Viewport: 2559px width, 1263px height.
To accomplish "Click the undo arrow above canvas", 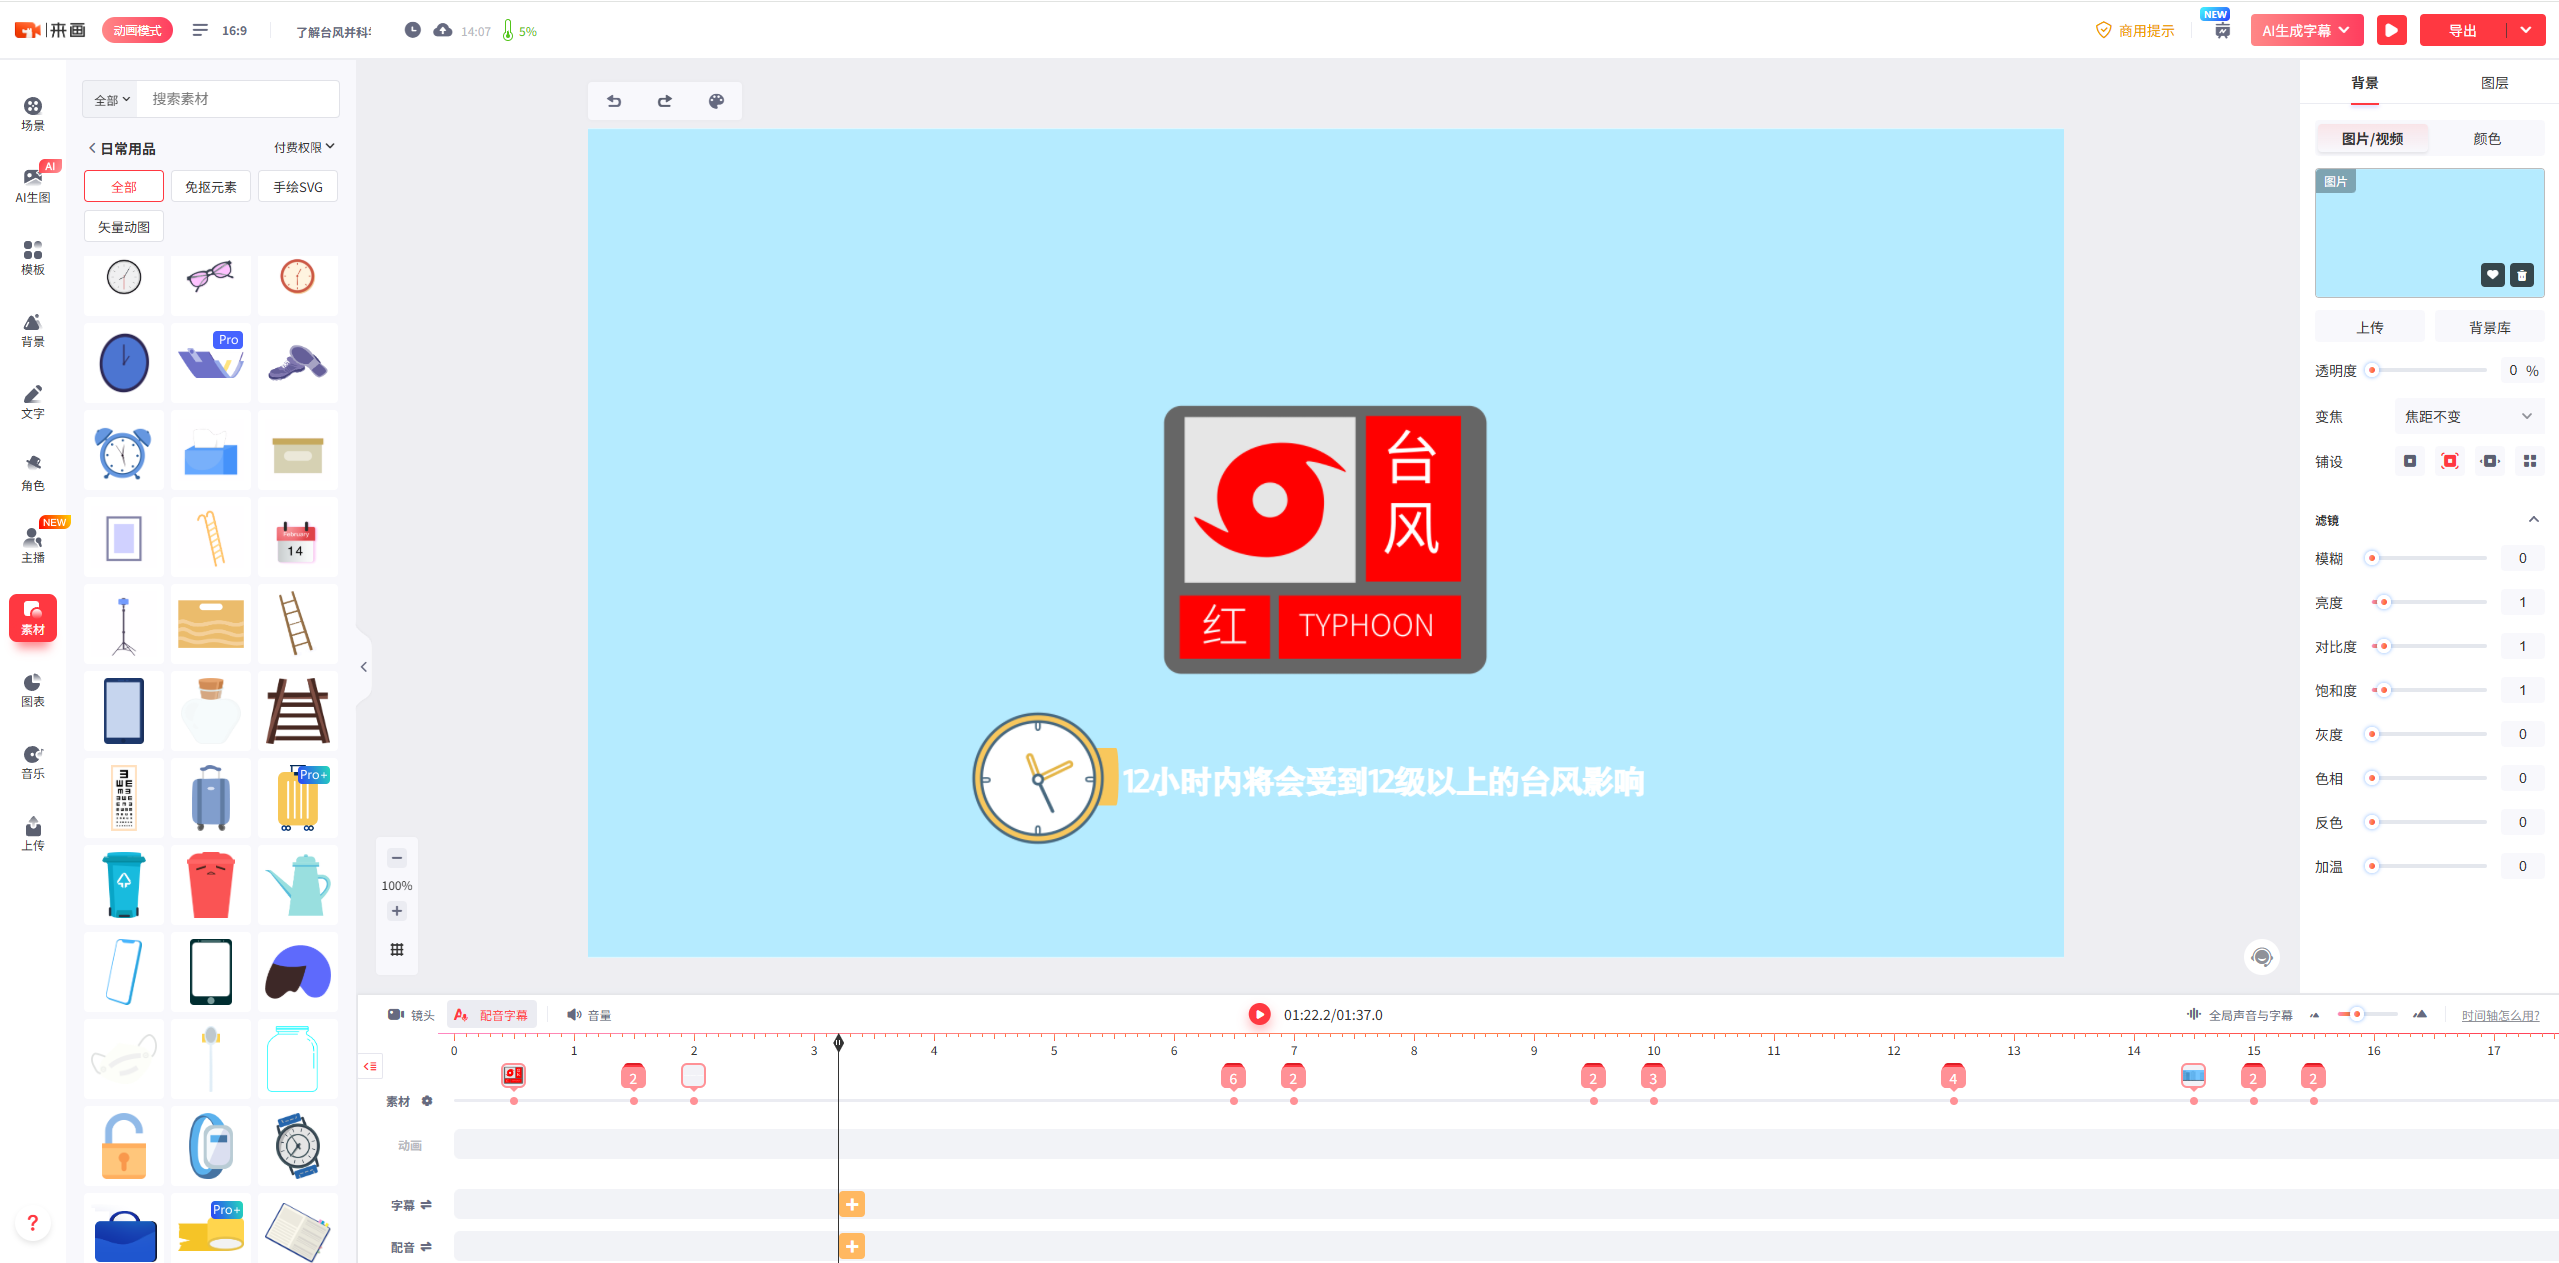I will tap(614, 101).
